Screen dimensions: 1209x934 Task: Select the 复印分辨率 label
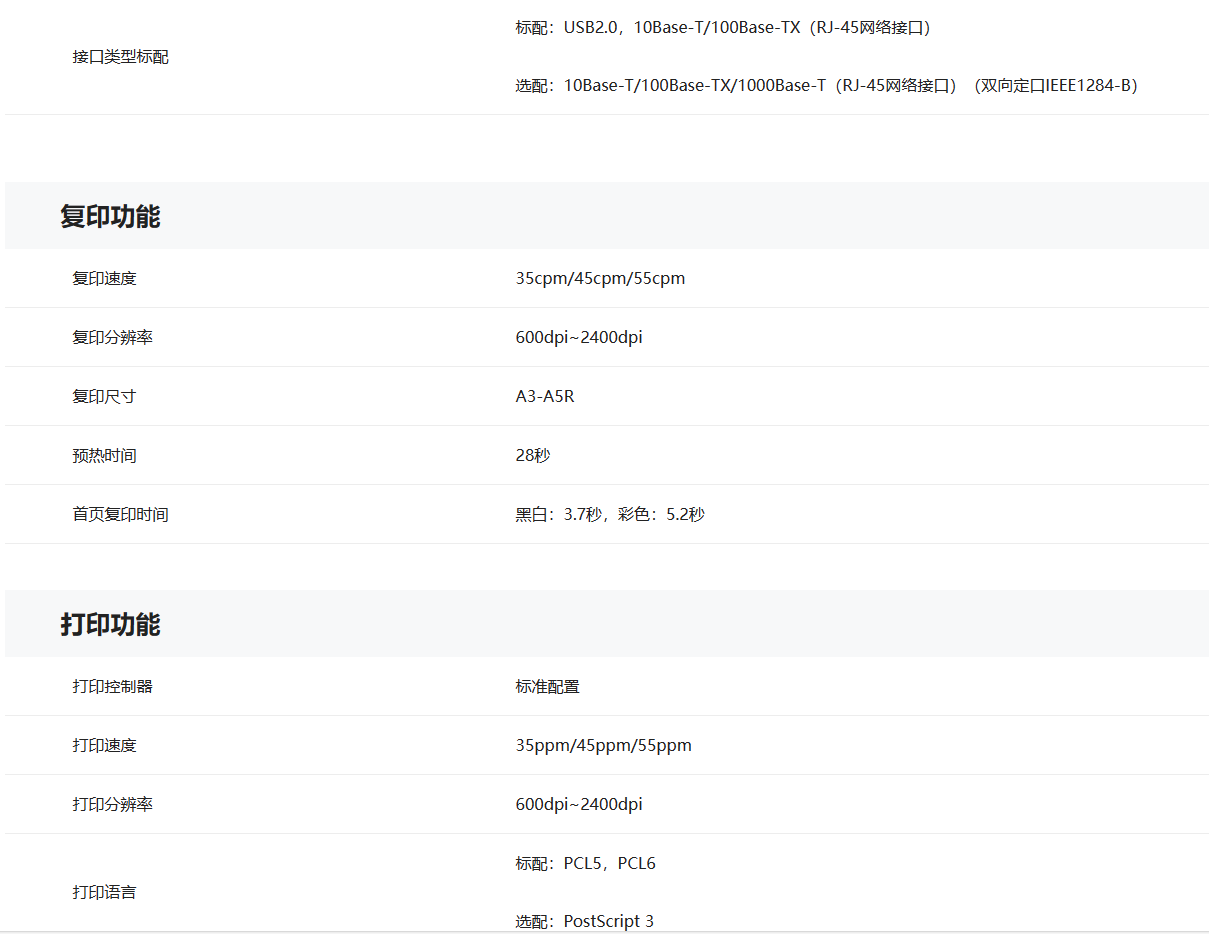(112, 337)
